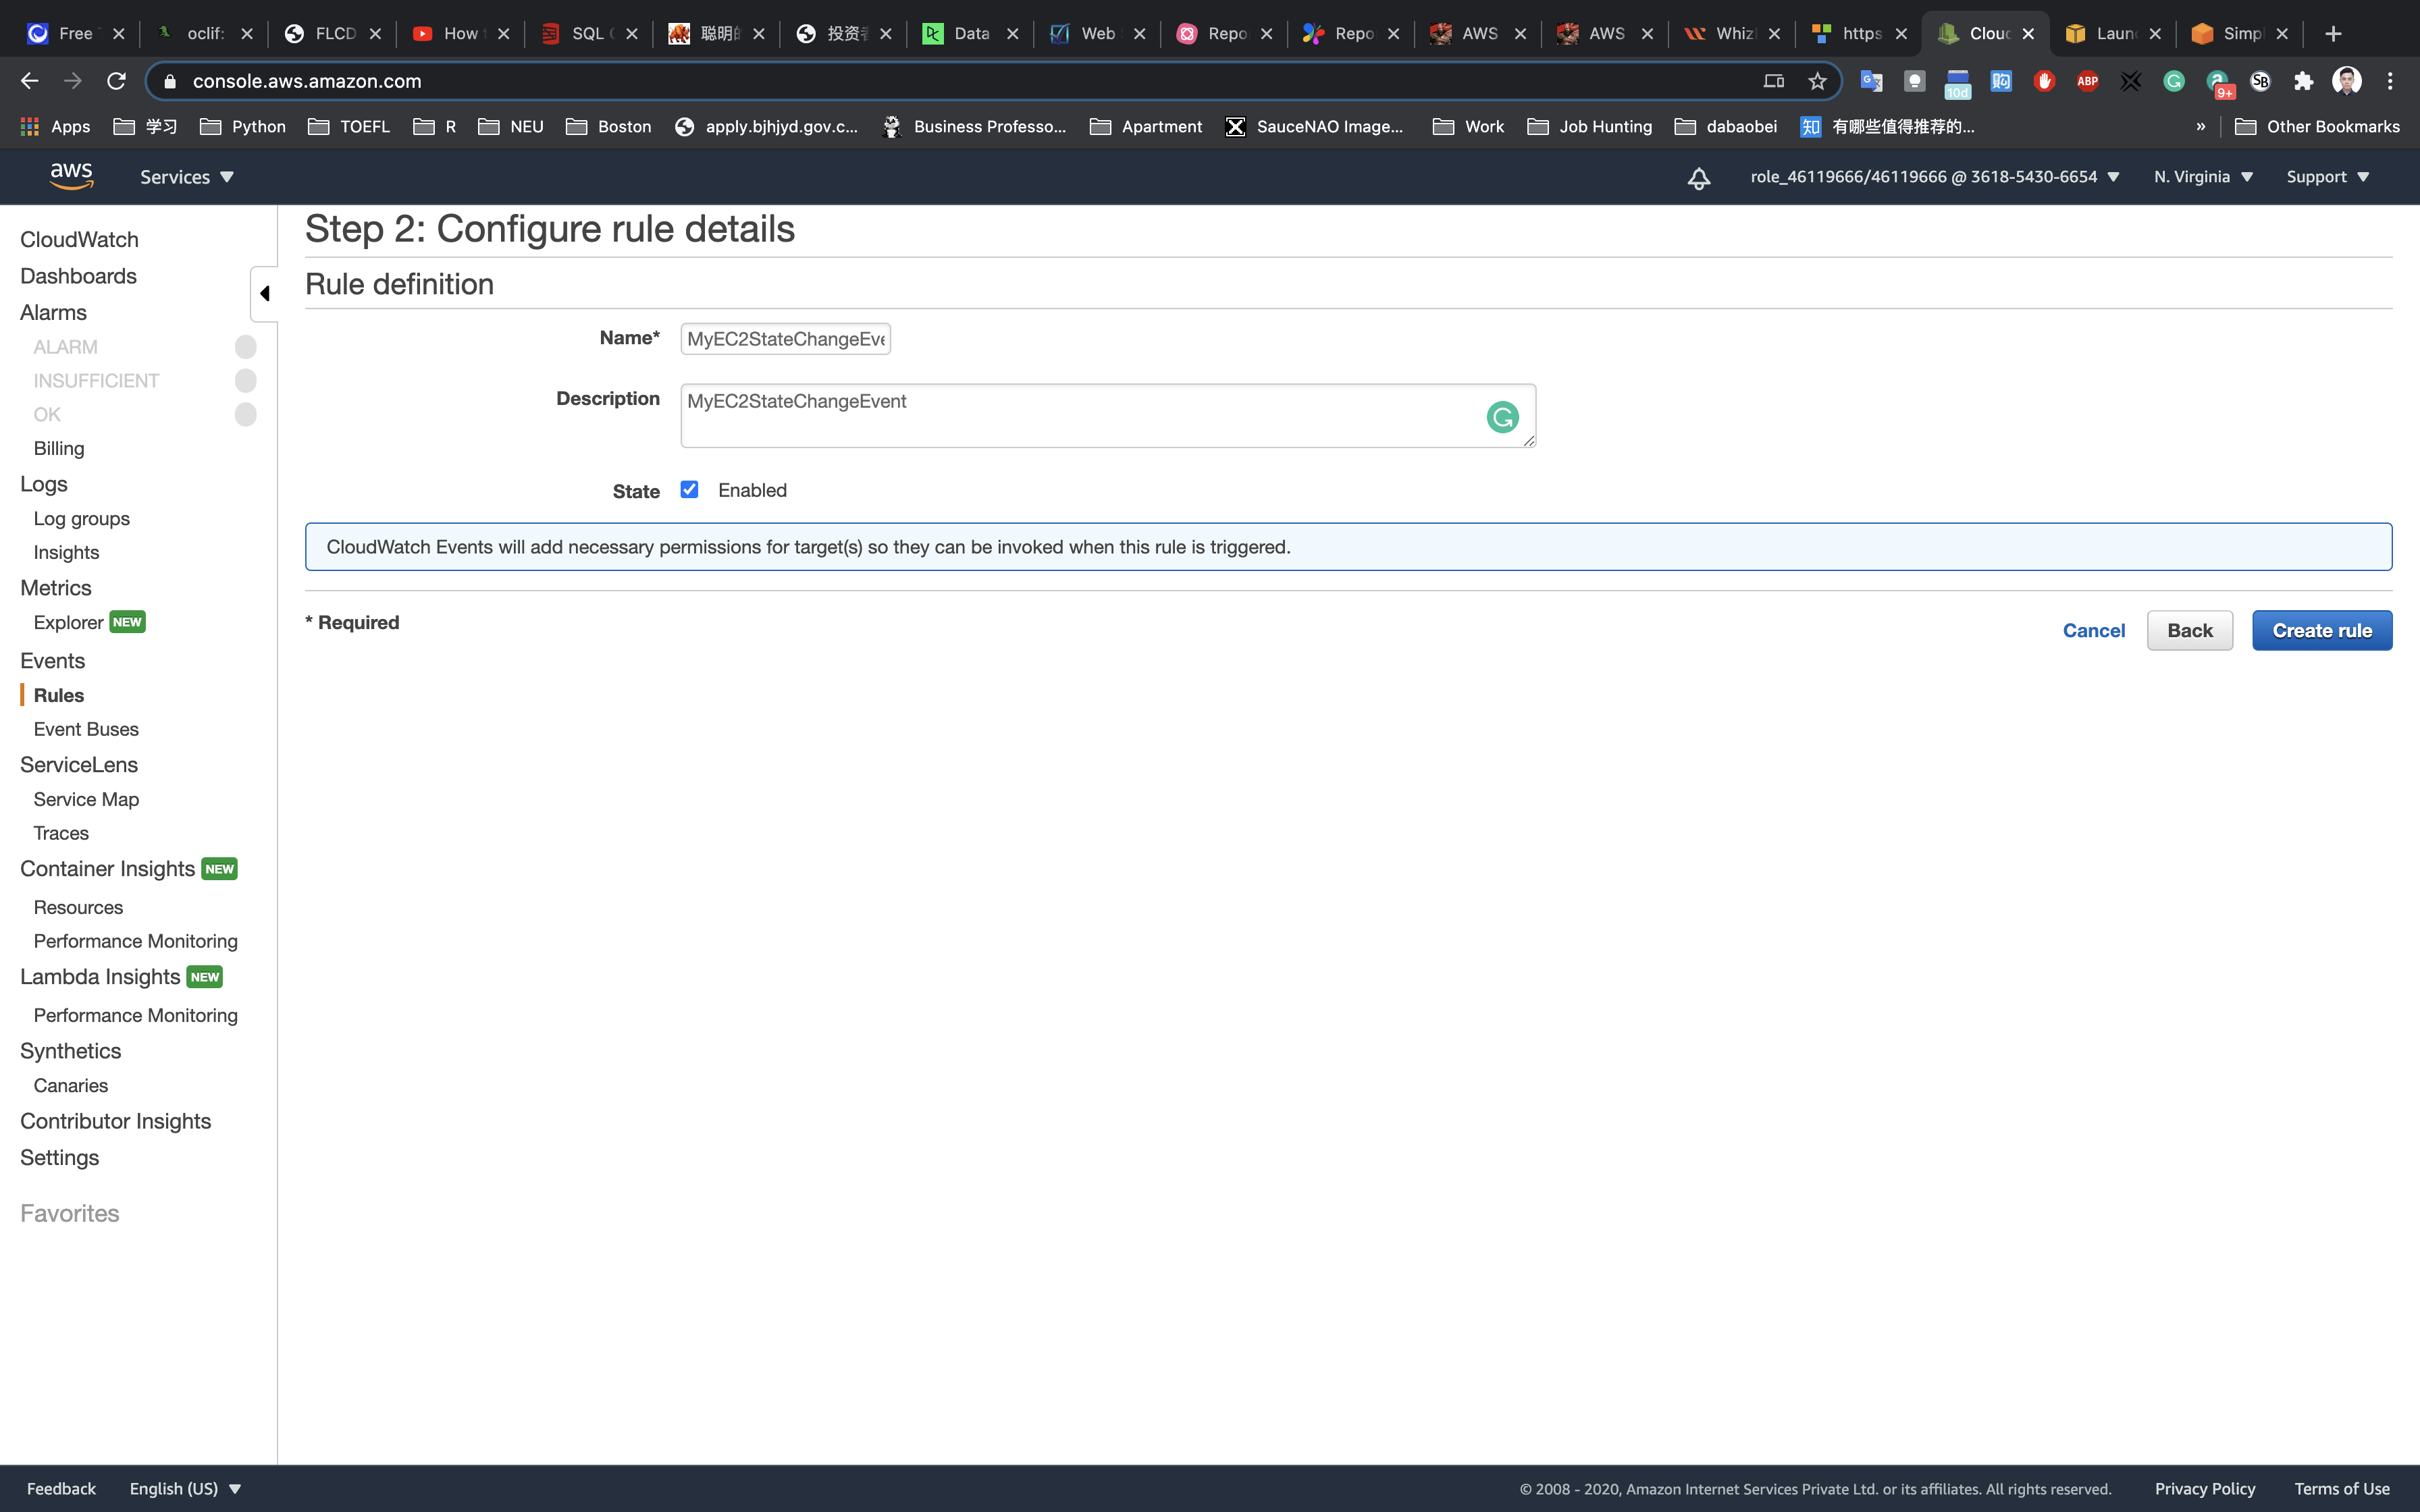
Task: Expand the Support dropdown menu
Action: 2327,177
